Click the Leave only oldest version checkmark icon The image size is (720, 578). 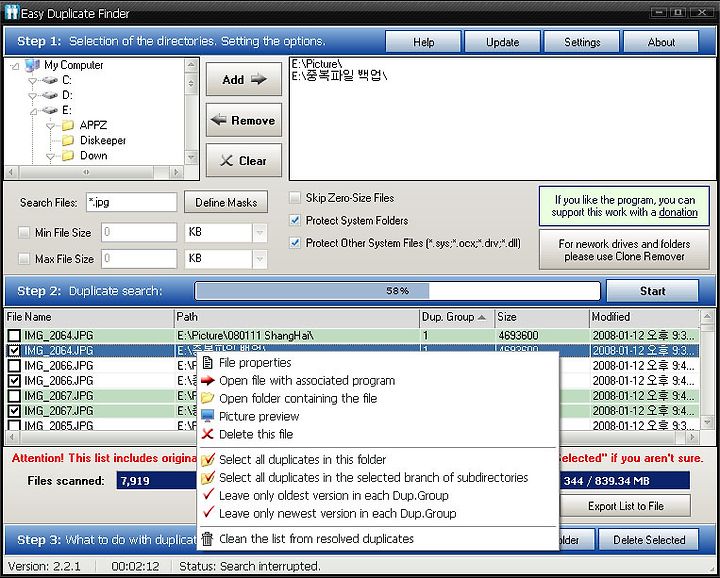pyautogui.click(x=208, y=494)
